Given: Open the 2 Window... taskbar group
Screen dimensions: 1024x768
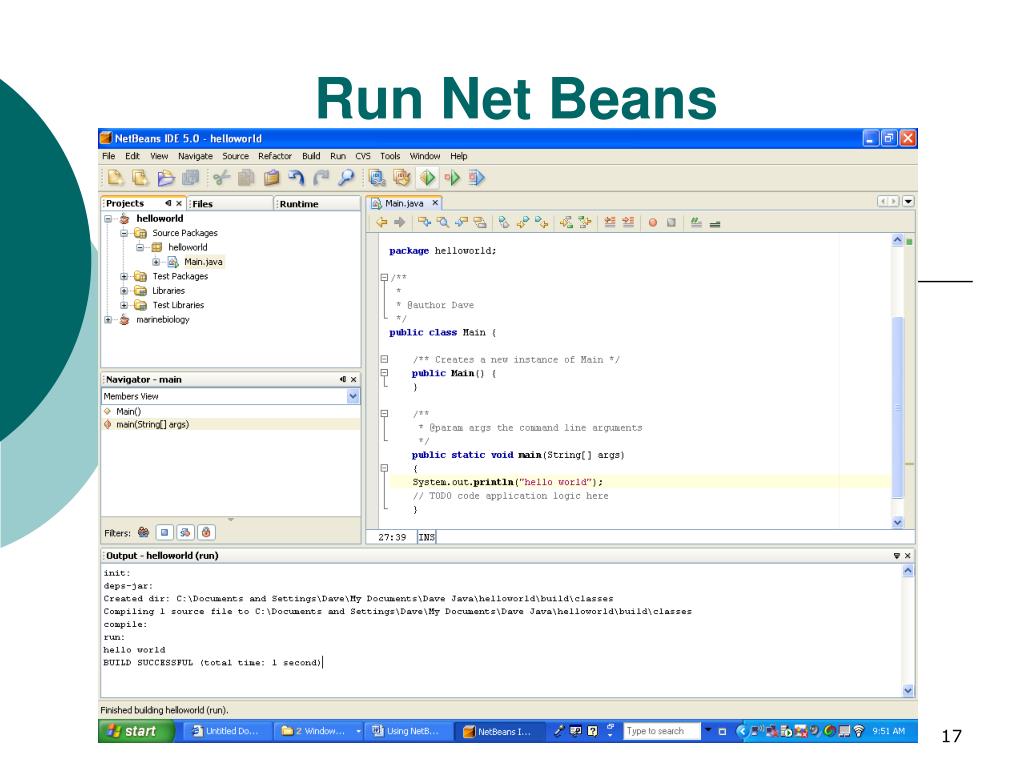Looking at the screenshot, I should [320, 731].
